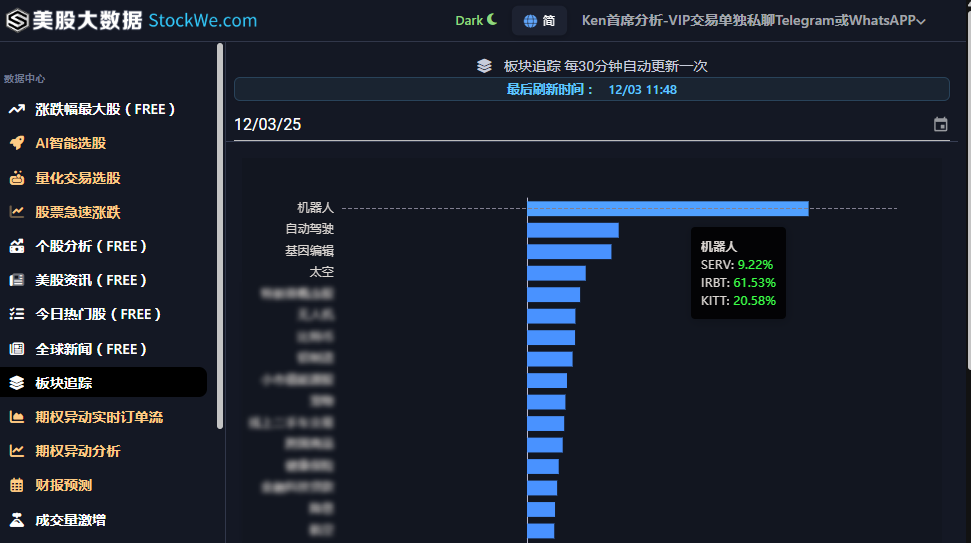Click the calendar grid icon beside 财报预测
Viewport: 971px width, 543px height.
(17, 485)
